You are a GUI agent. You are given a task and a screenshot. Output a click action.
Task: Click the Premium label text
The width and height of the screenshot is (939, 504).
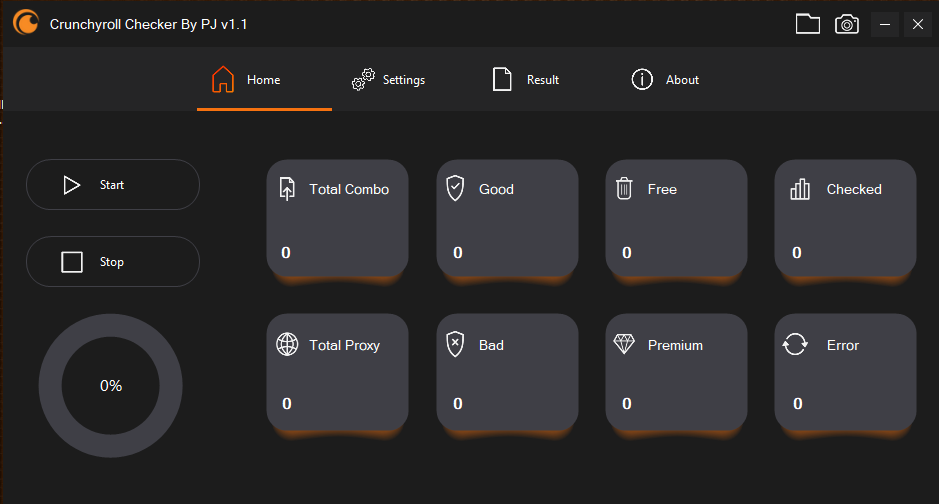tap(676, 345)
